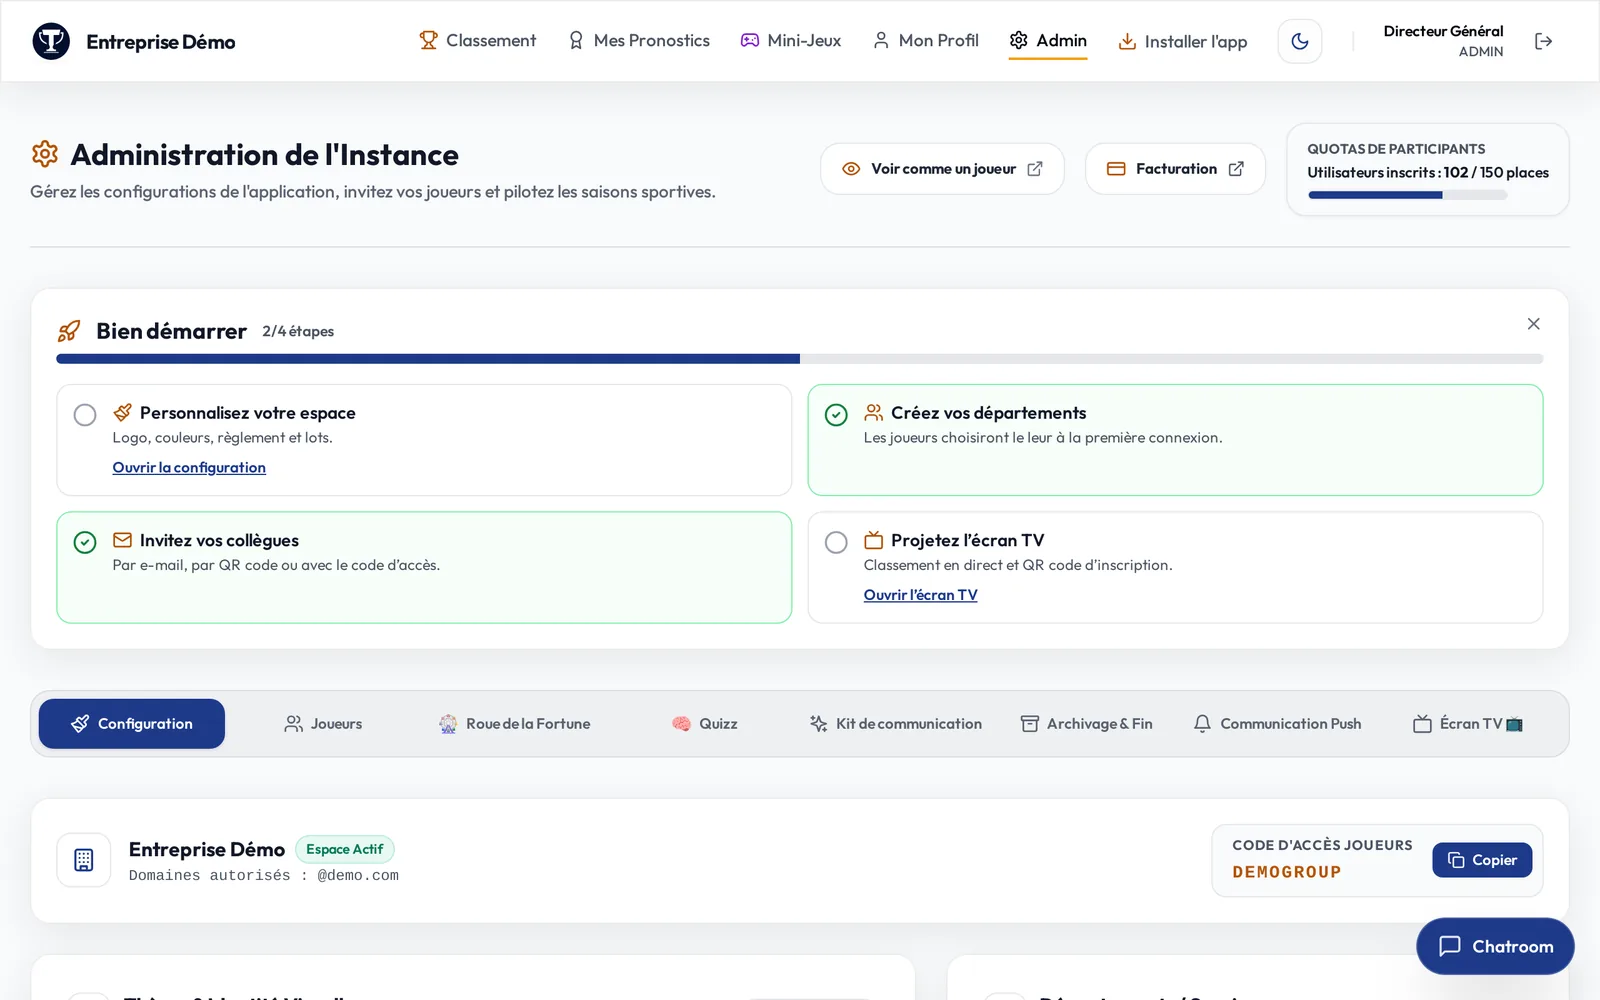Screen dimensions: 1600x1000
Task: Toggle the Invitez vos collègues checkmark
Action: [85, 542]
